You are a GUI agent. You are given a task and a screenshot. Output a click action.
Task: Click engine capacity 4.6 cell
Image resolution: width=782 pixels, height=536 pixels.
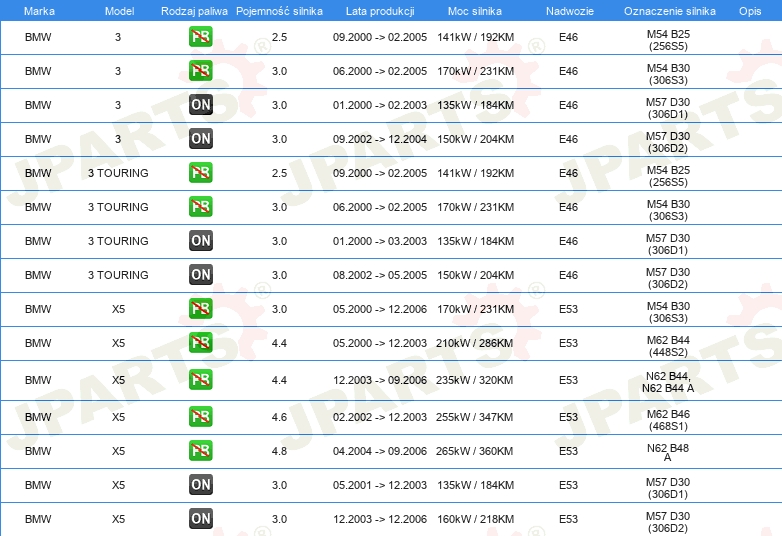pyautogui.click(x=279, y=416)
